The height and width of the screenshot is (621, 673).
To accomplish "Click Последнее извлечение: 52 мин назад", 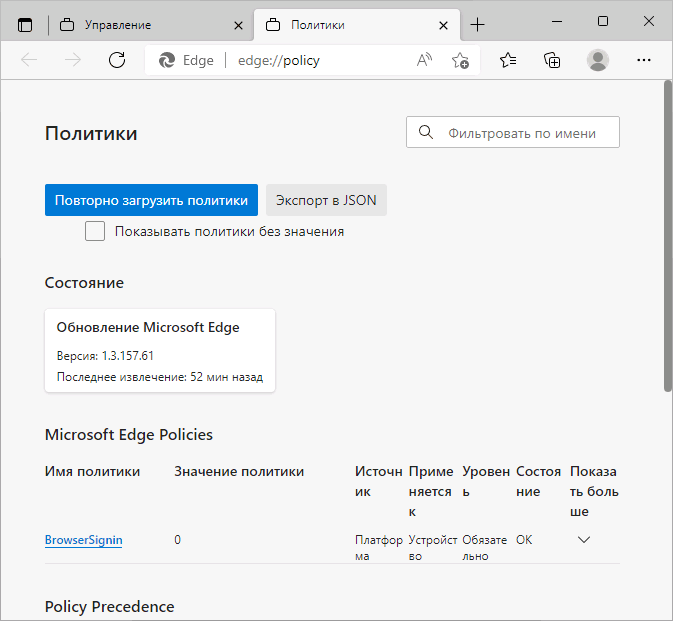I will coord(160,377).
